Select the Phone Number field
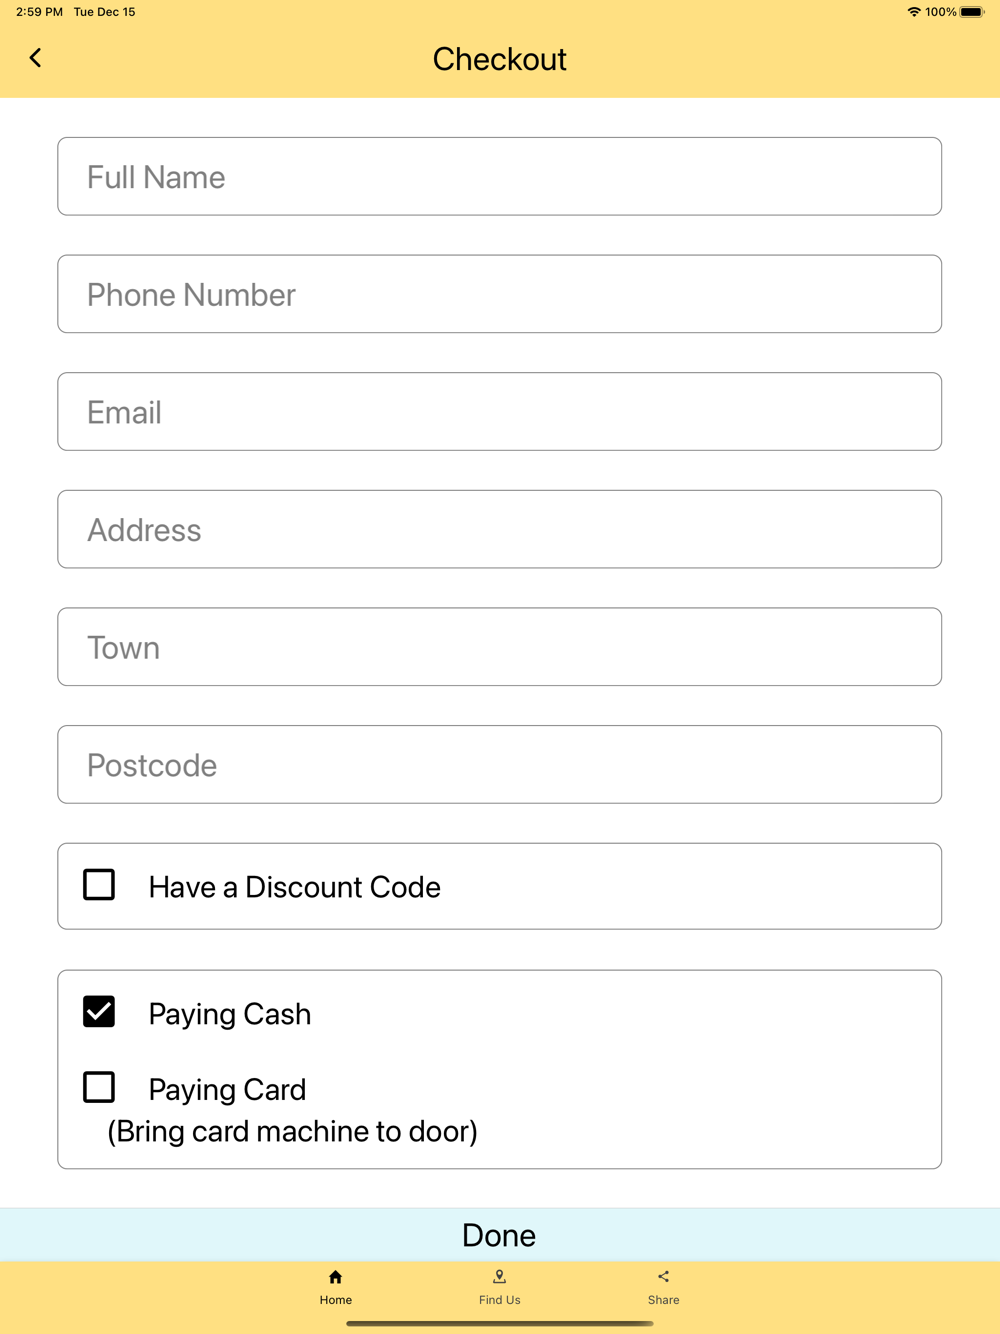 pos(500,294)
